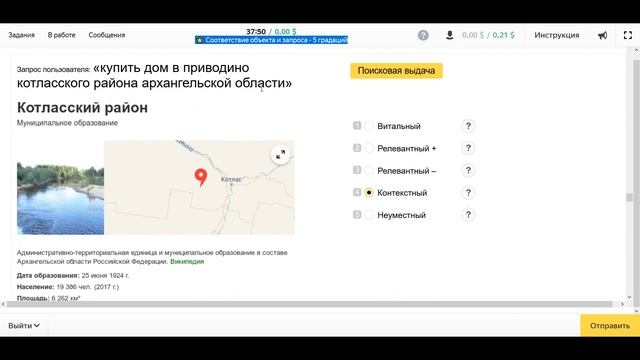Select the Неуместный radio option
Screen dimensions: 640x360
tap(369, 215)
